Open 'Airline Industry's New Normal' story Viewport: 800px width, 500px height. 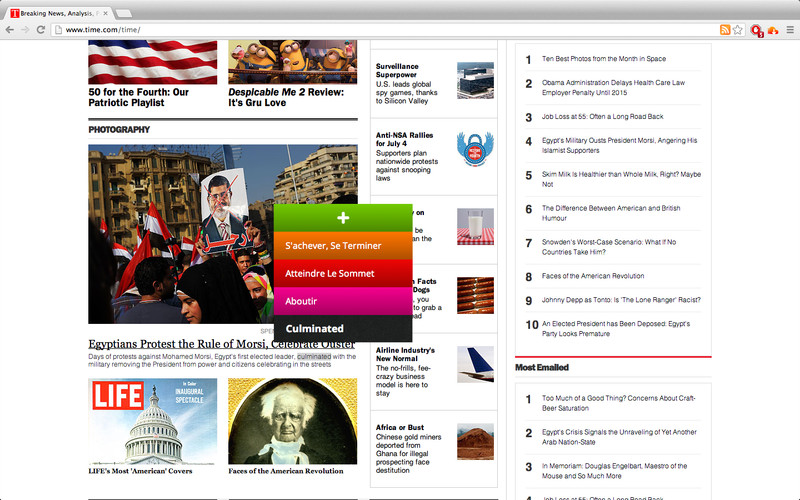coord(405,354)
